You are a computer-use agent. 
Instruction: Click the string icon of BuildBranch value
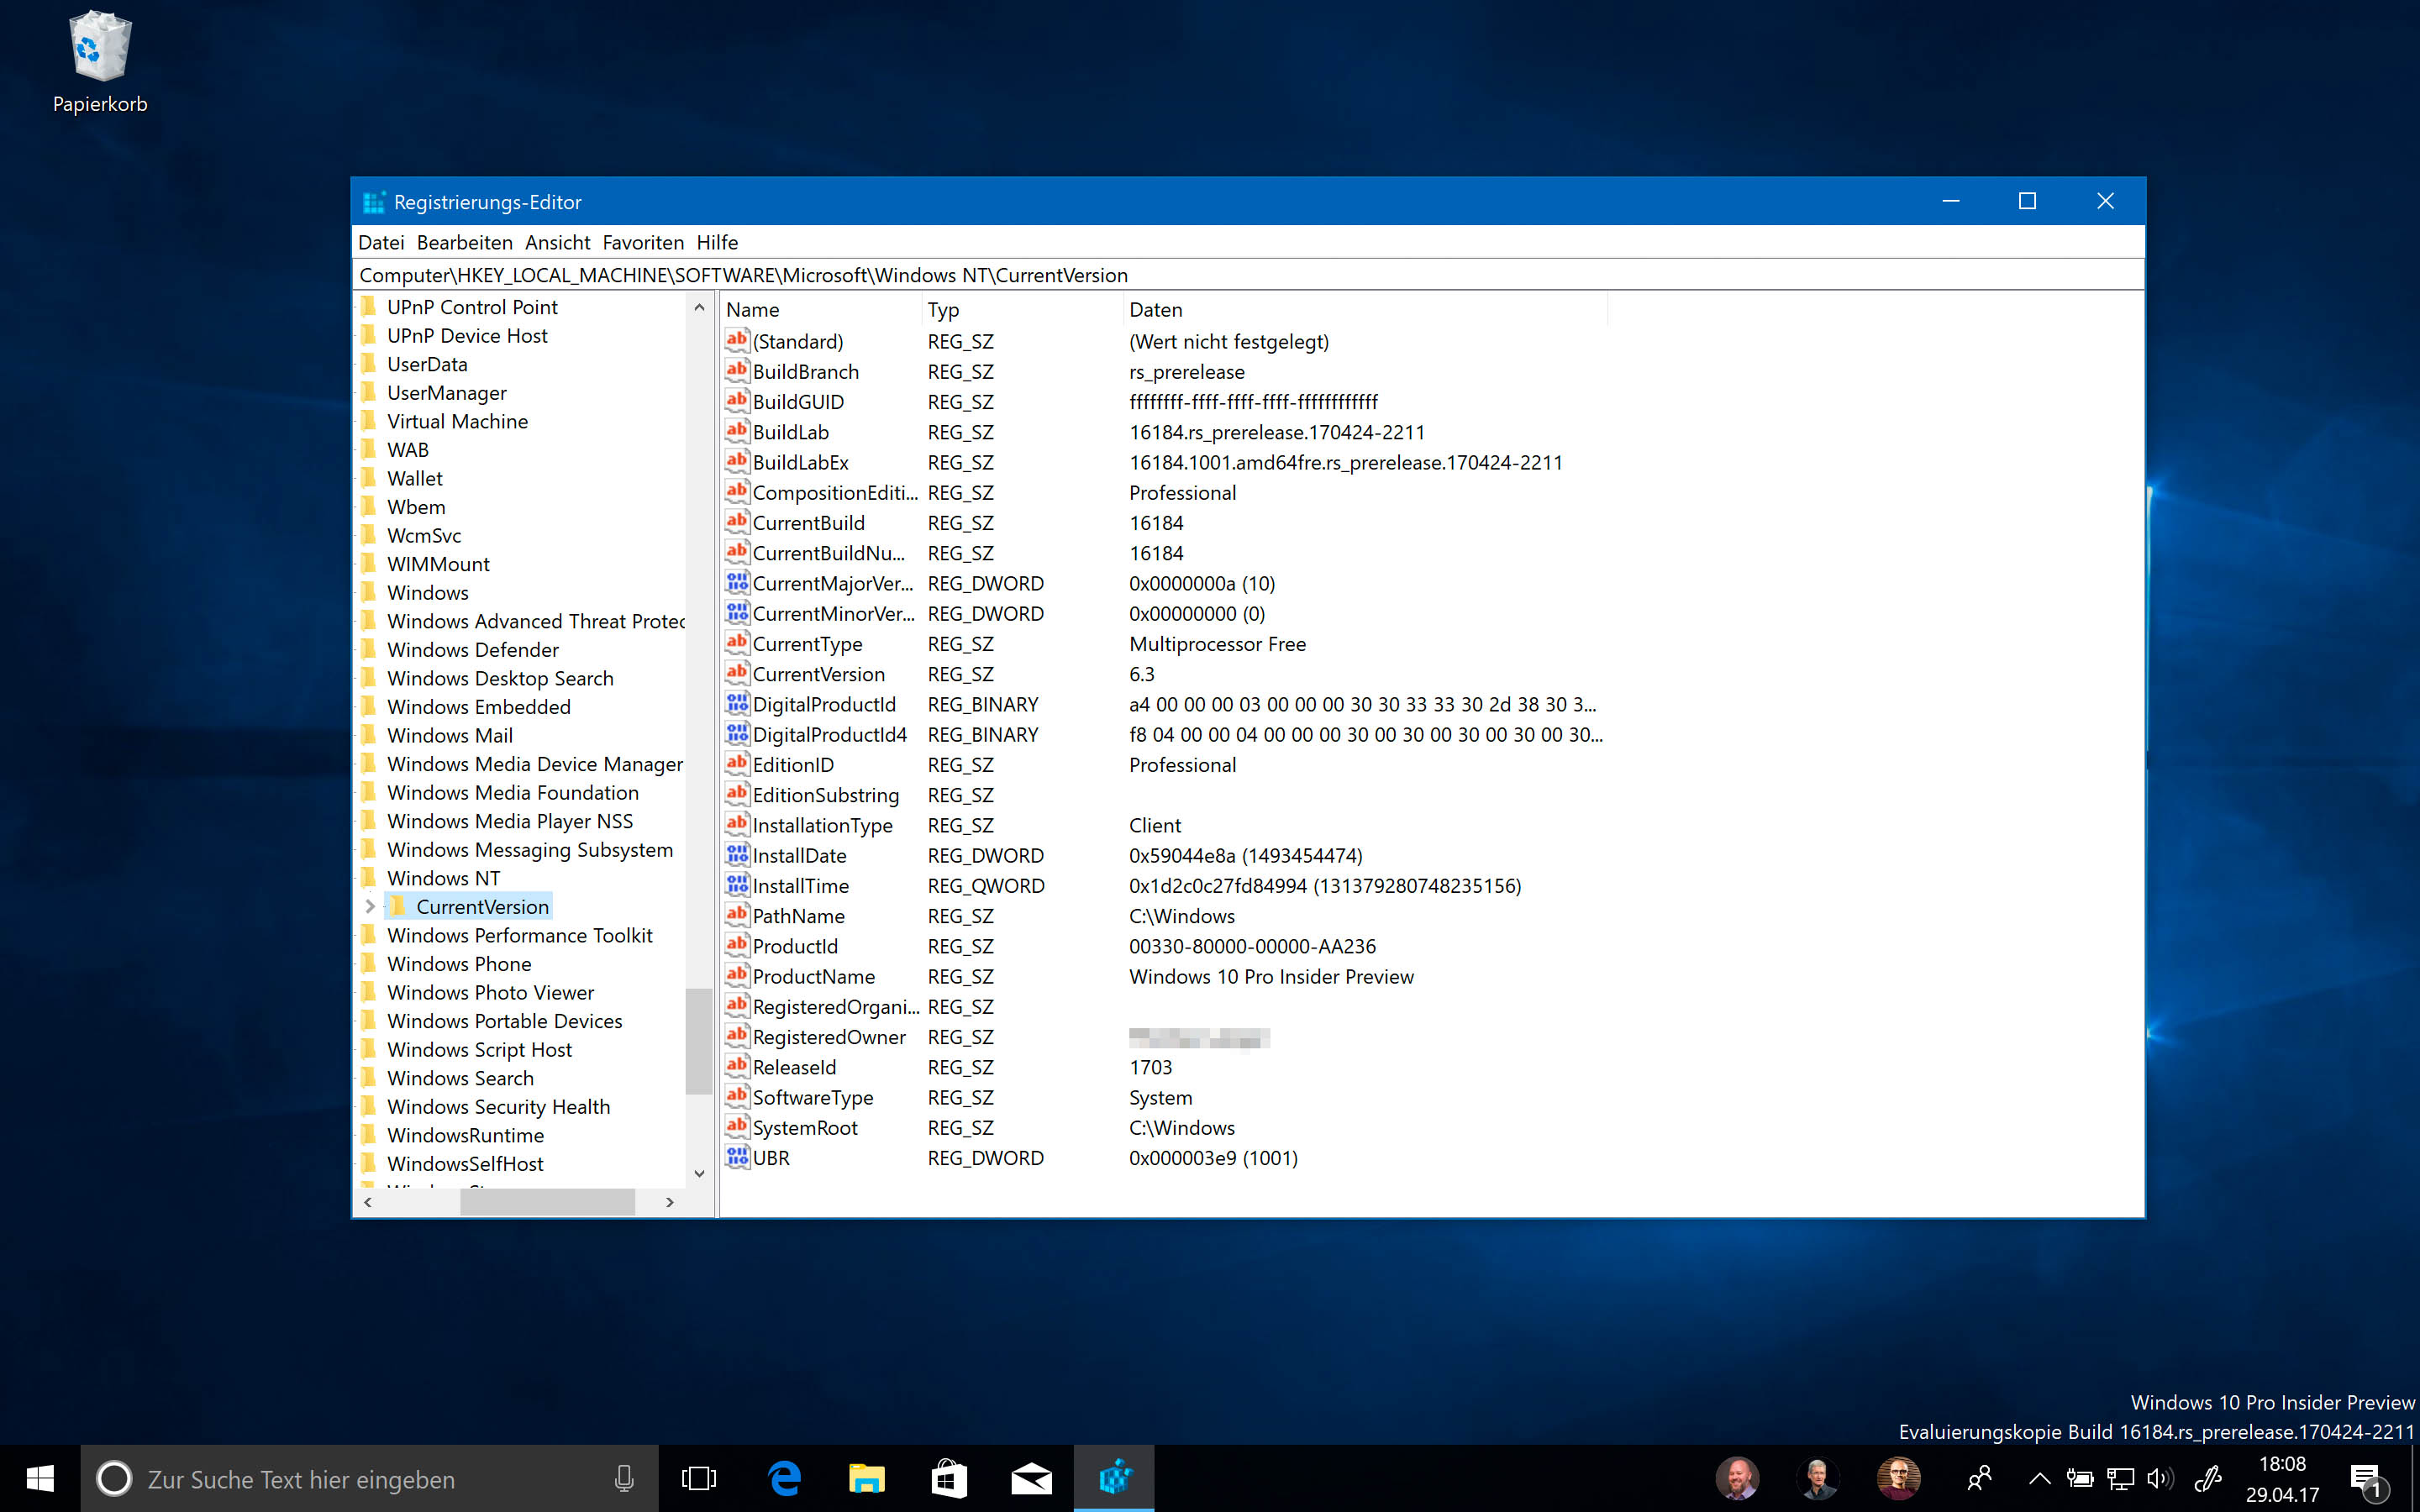pyautogui.click(x=737, y=371)
